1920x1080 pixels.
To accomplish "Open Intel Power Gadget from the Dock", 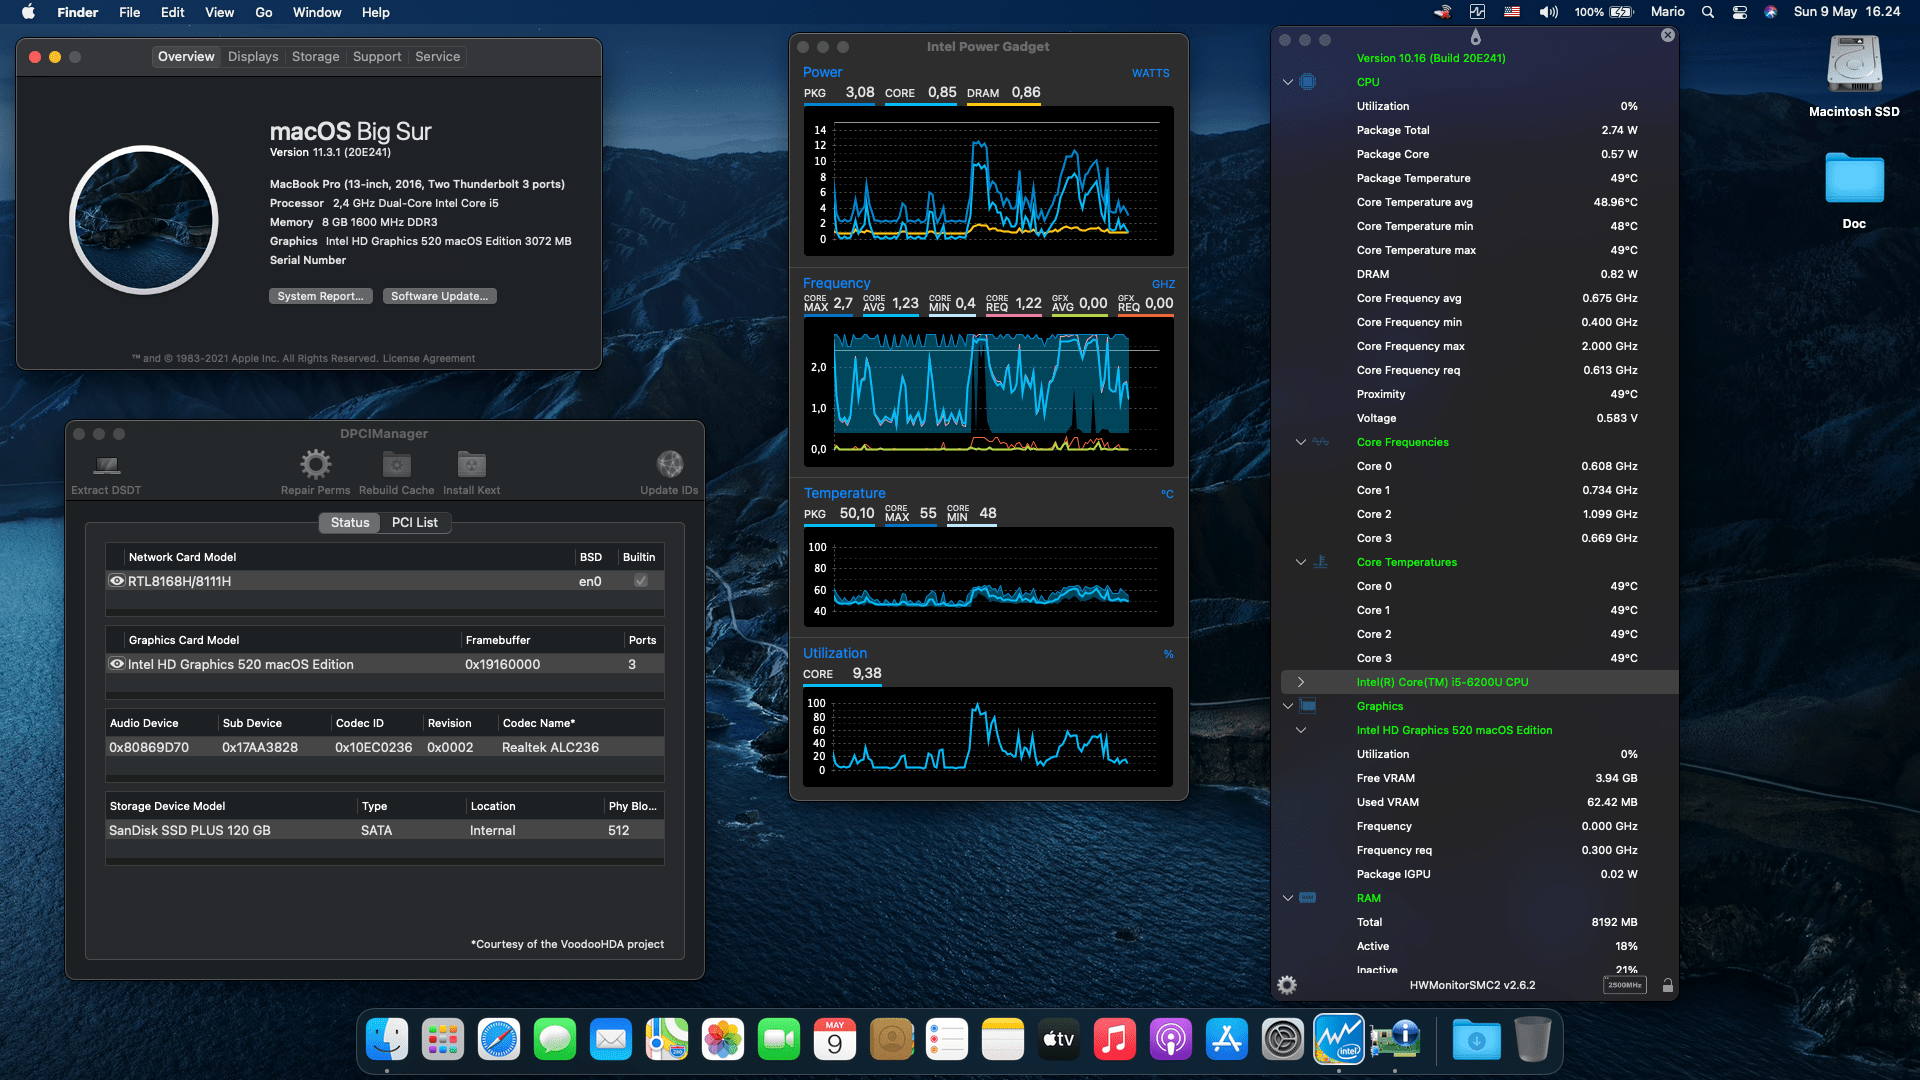I will [x=1339, y=1040].
